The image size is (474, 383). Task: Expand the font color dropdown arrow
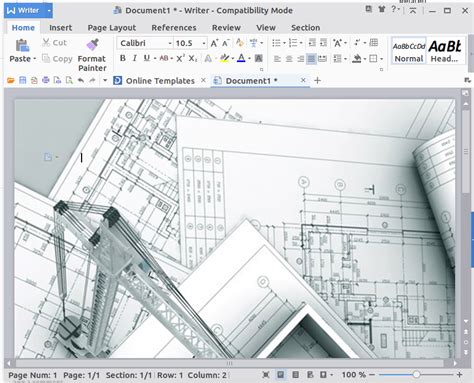pos(249,59)
